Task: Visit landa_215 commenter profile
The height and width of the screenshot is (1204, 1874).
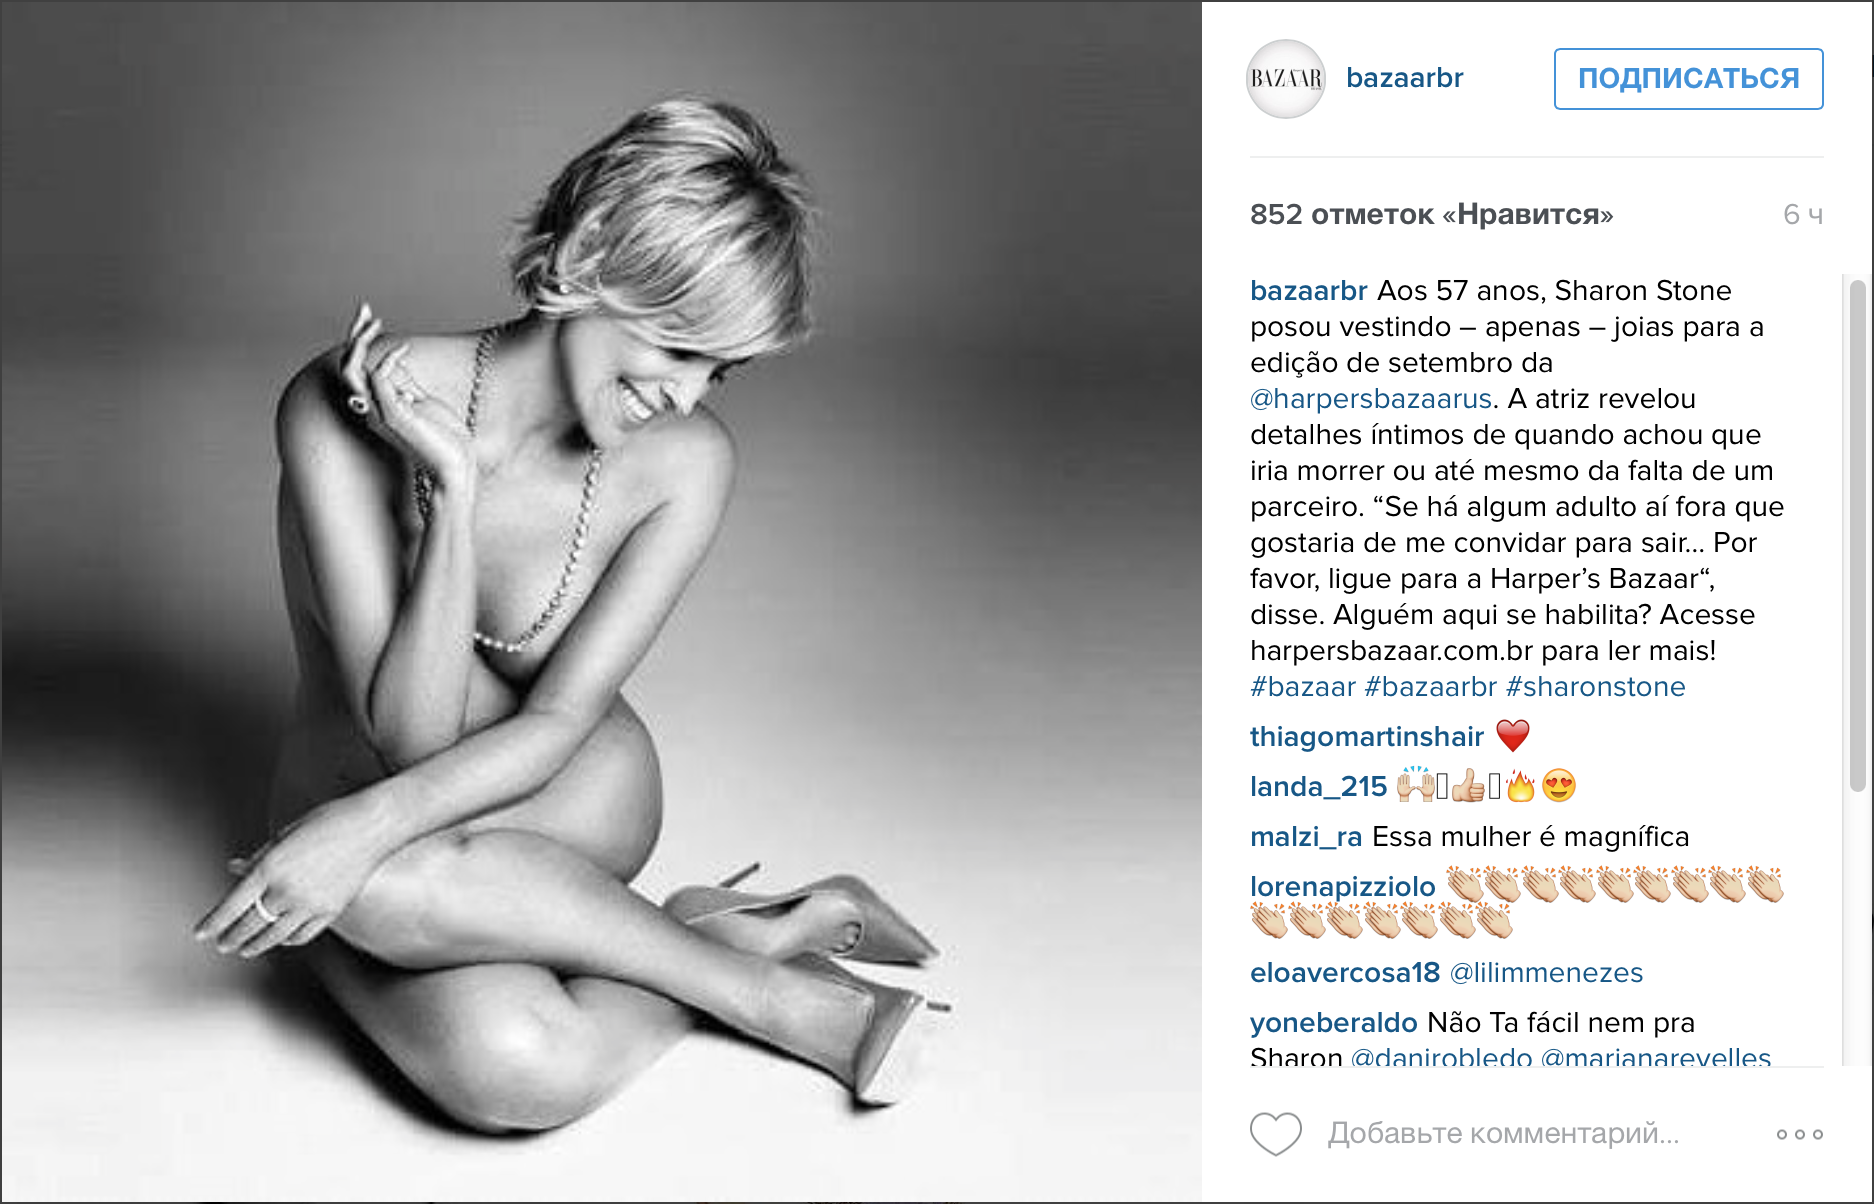Action: pos(1319,787)
